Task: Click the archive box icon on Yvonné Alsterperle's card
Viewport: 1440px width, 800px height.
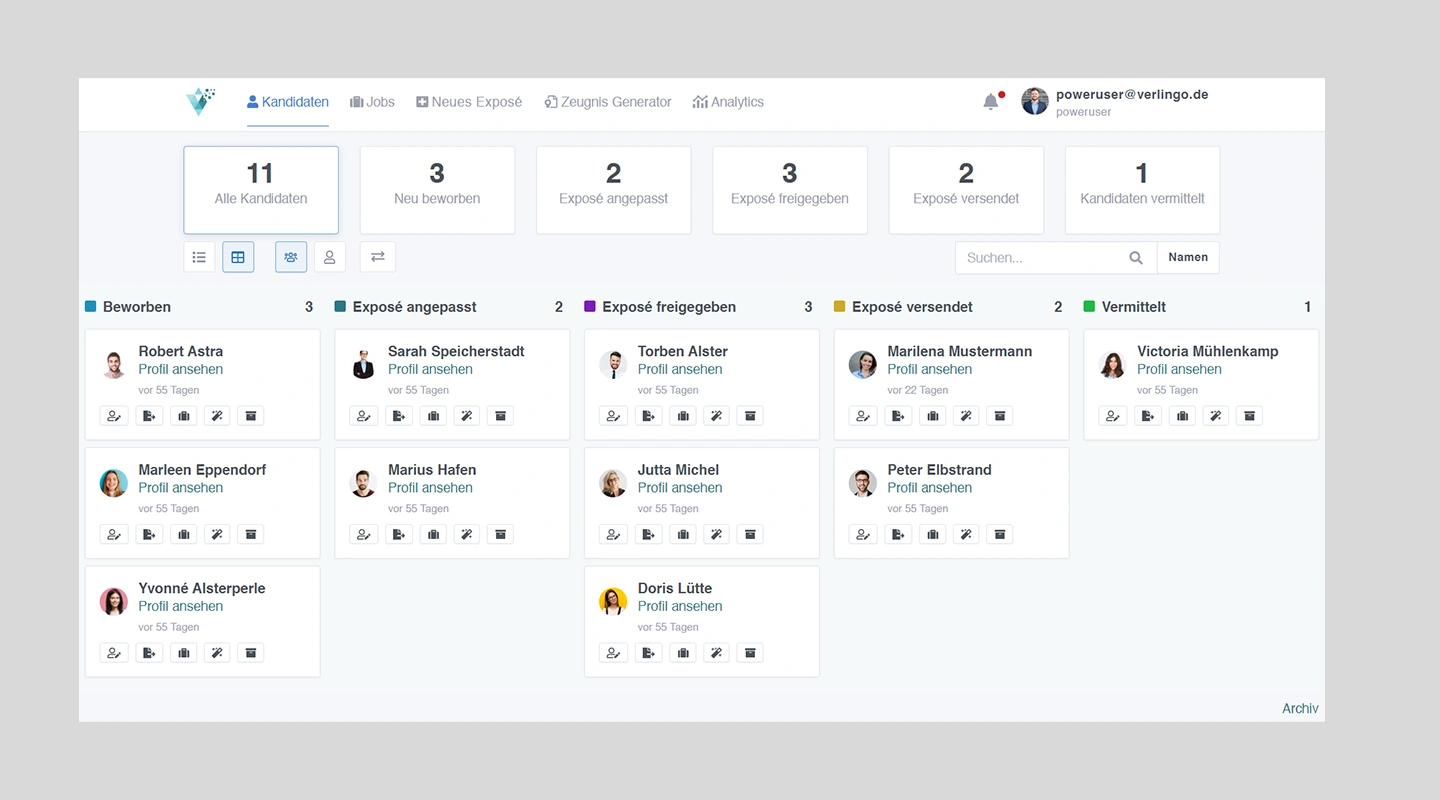Action: (x=251, y=653)
